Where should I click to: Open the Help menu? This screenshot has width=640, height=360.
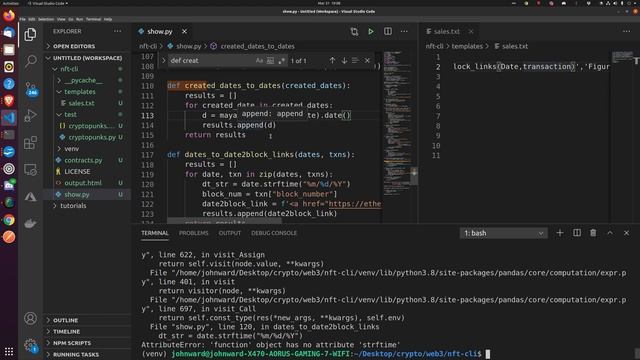108,19
